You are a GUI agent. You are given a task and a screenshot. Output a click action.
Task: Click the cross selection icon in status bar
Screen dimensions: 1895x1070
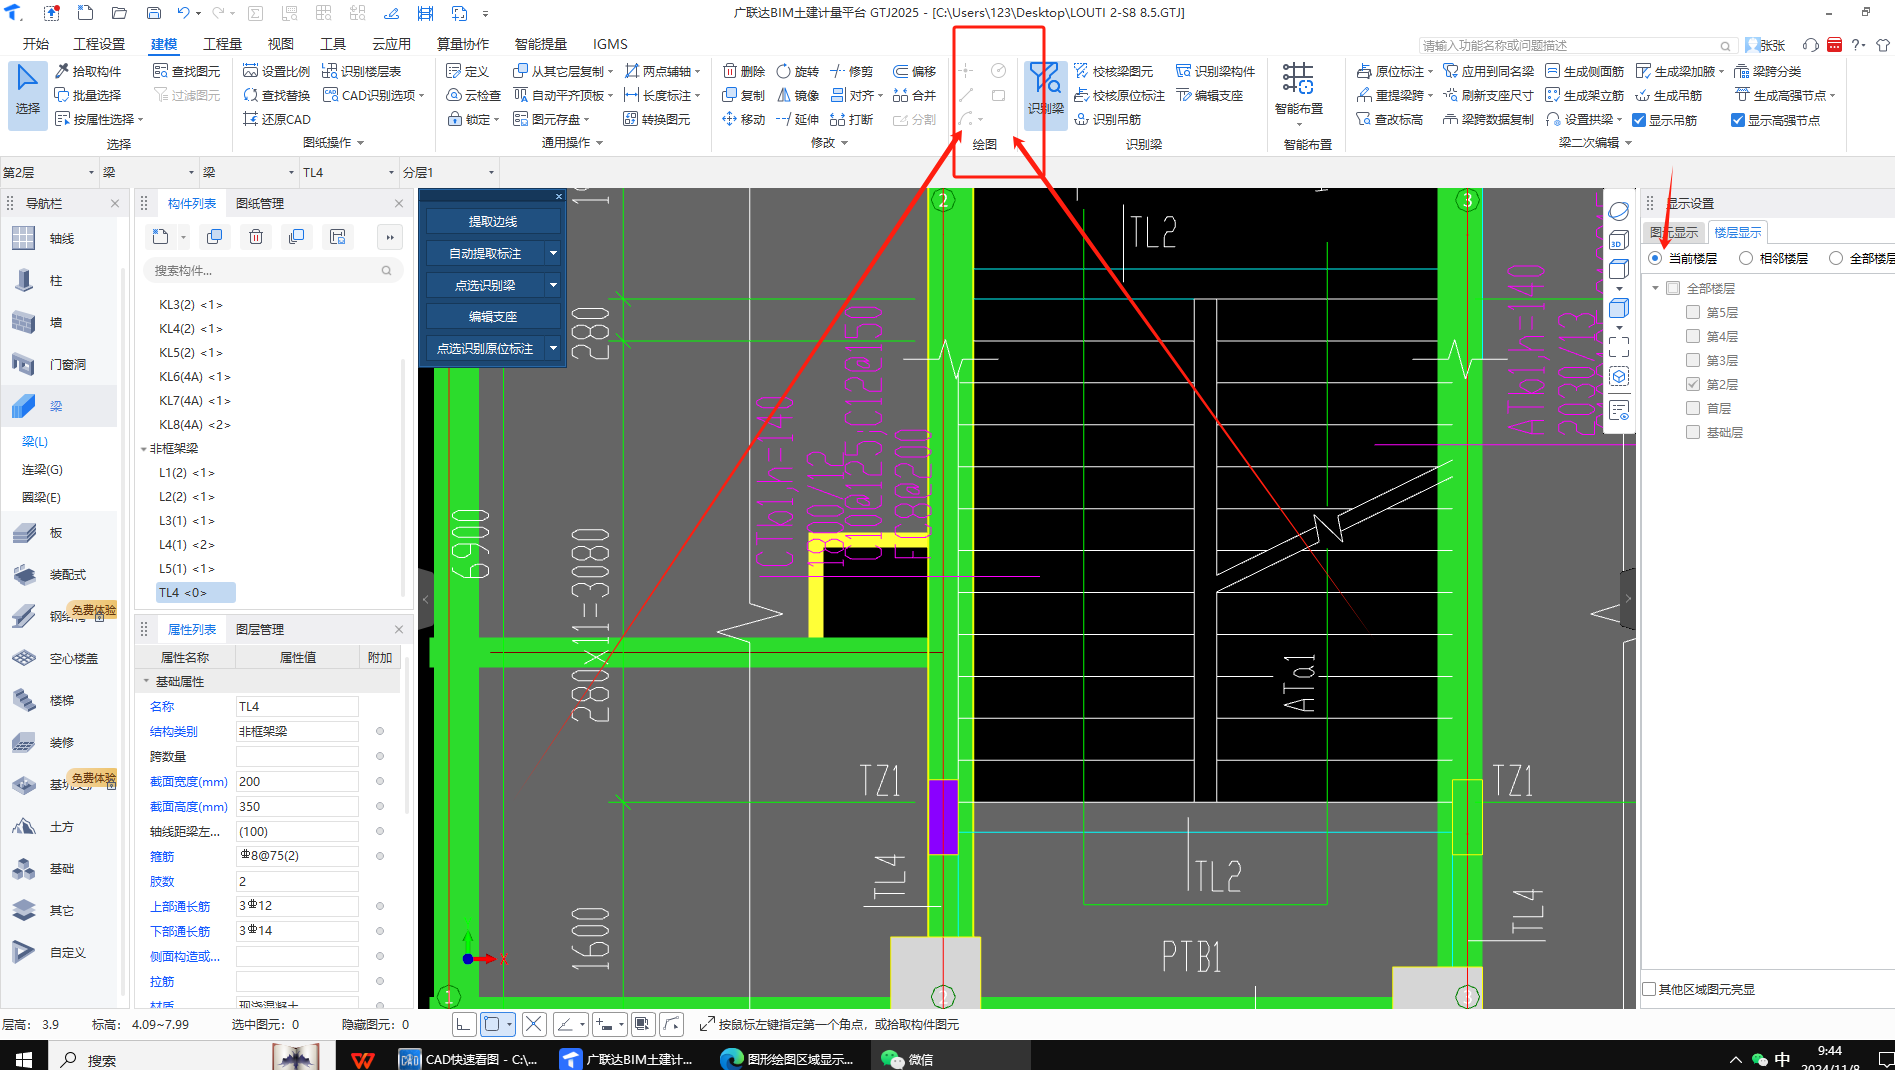[534, 1024]
